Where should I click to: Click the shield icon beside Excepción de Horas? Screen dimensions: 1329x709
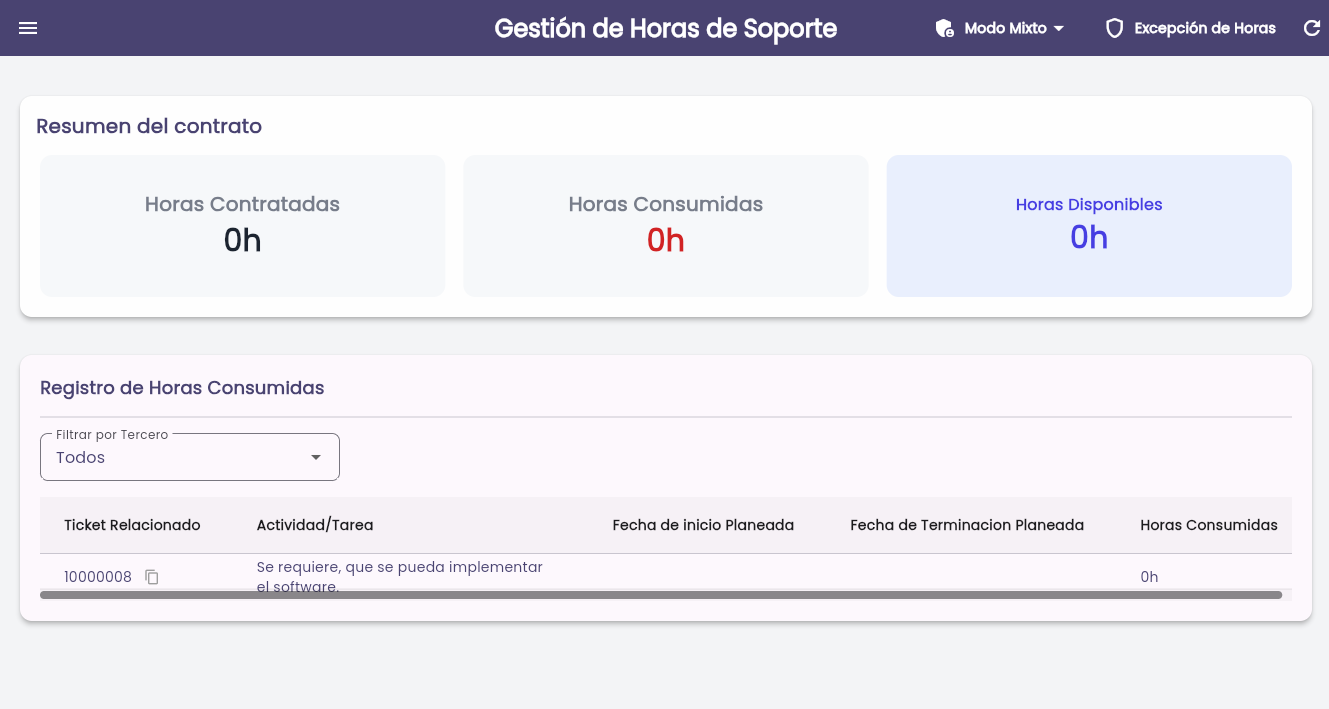point(1114,28)
